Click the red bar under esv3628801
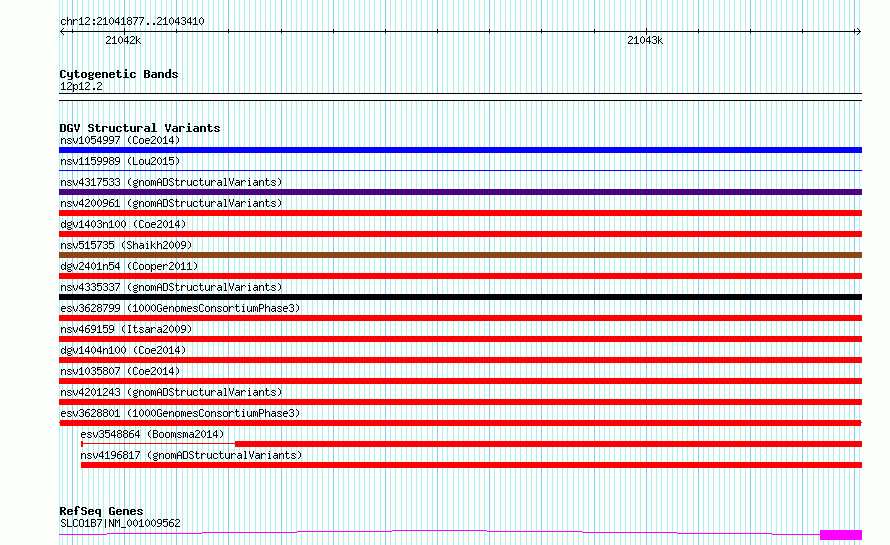Screen dimensions: 890x545 [460, 423]
